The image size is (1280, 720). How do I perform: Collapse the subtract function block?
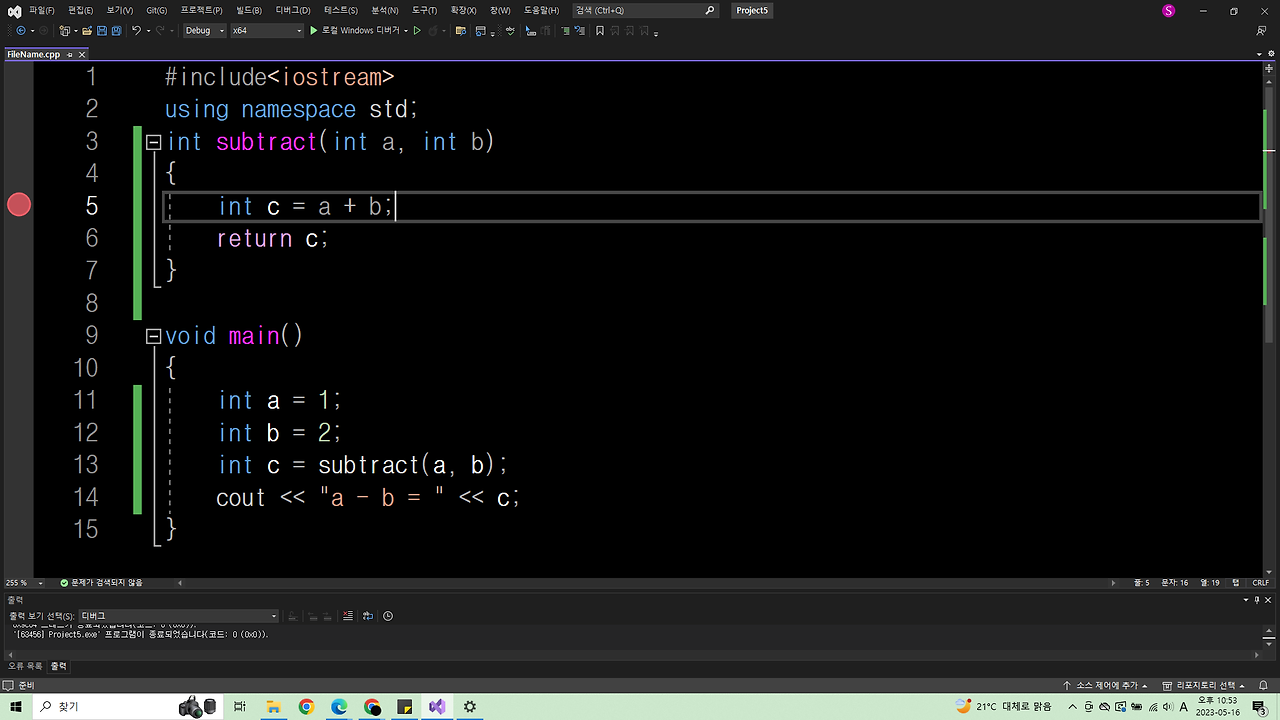[x=154, y=142]
